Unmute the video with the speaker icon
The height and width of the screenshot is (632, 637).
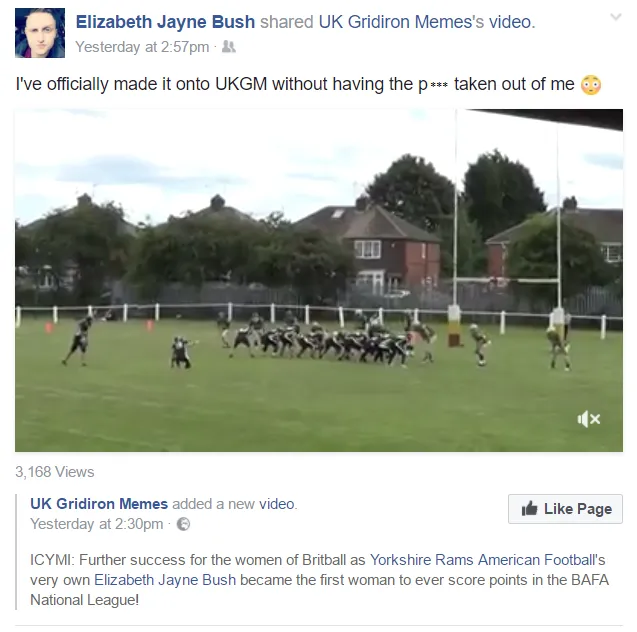pyautogui.click(x=589, y=419)
